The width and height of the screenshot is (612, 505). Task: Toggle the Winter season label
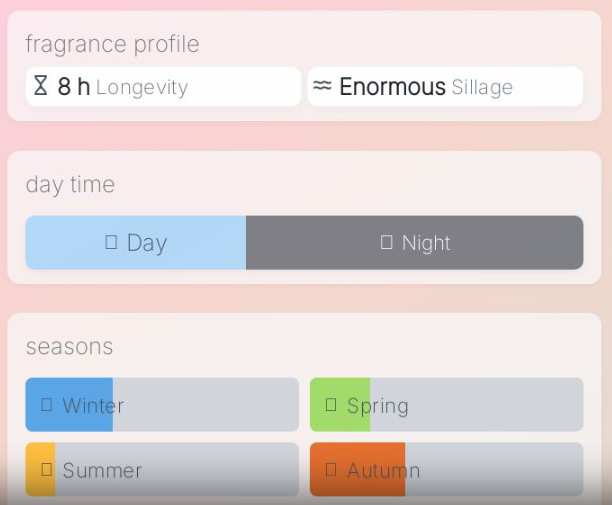click(93, 406)
